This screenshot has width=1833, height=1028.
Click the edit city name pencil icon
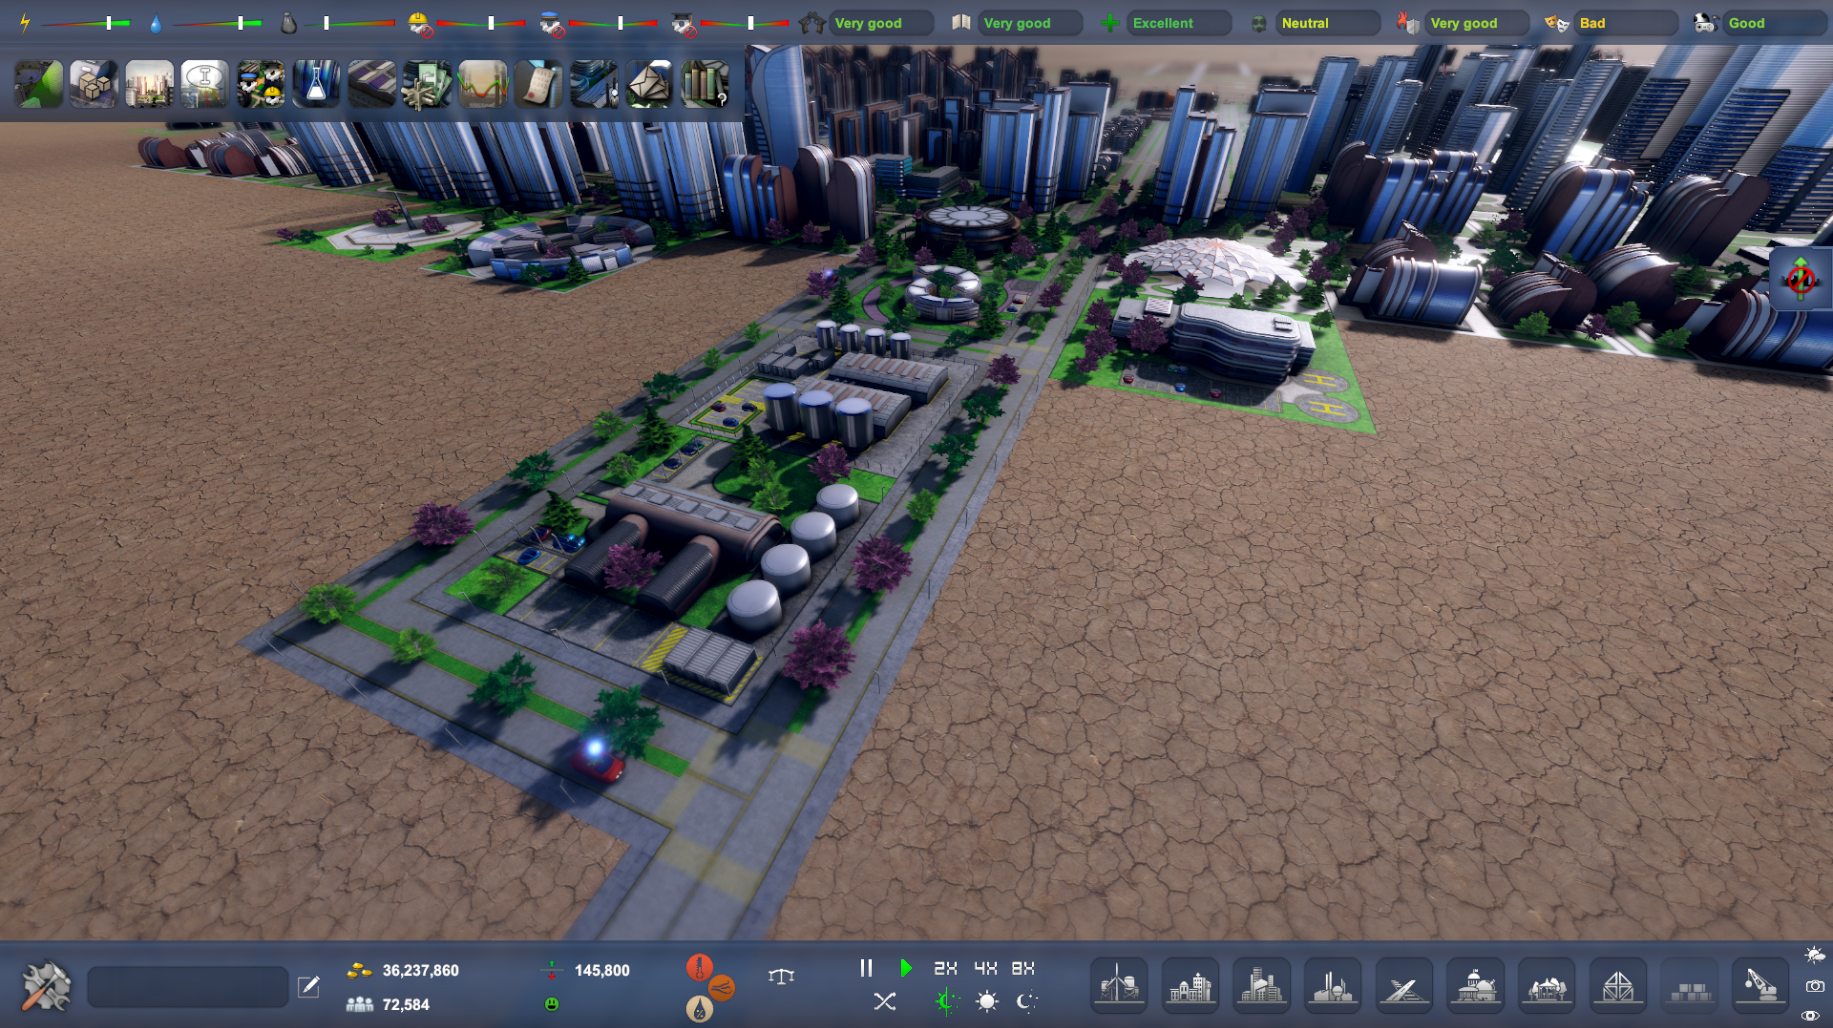coord(309,987)
